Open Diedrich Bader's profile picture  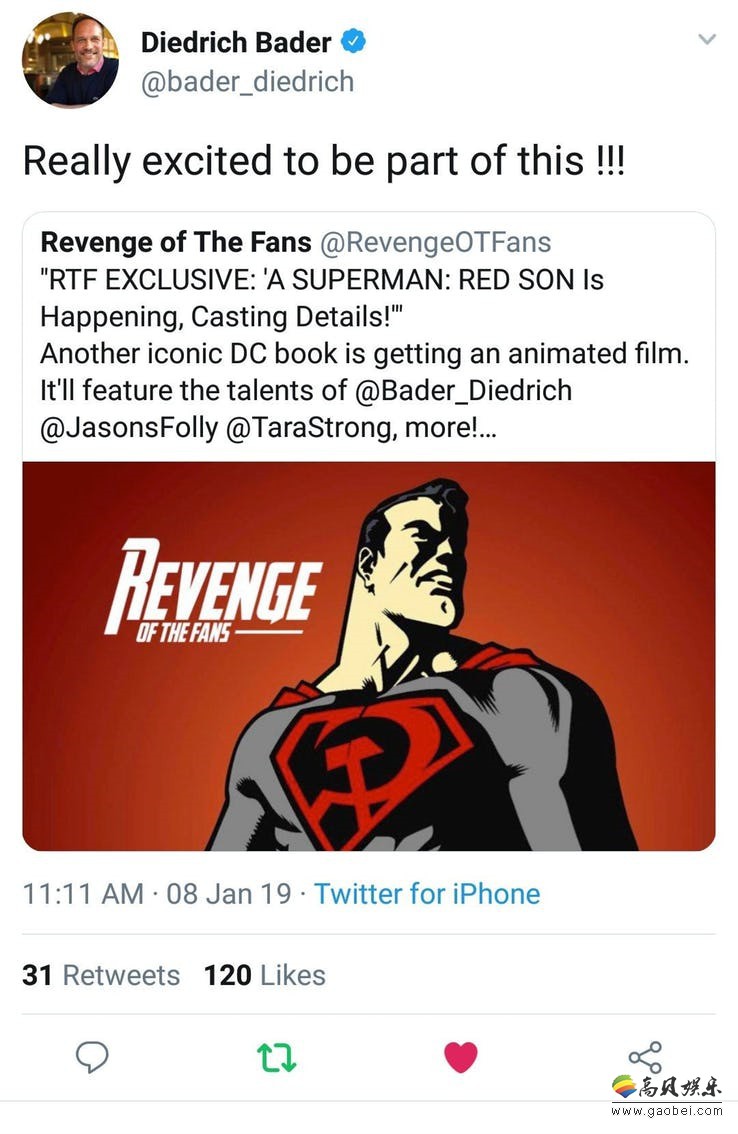70,59
